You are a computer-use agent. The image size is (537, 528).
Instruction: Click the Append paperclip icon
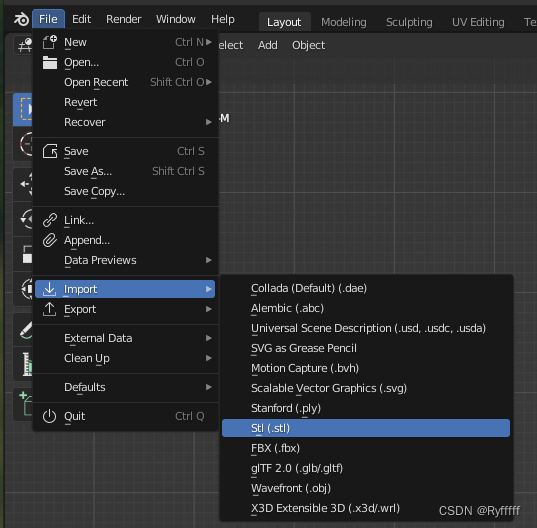[50, 240]
